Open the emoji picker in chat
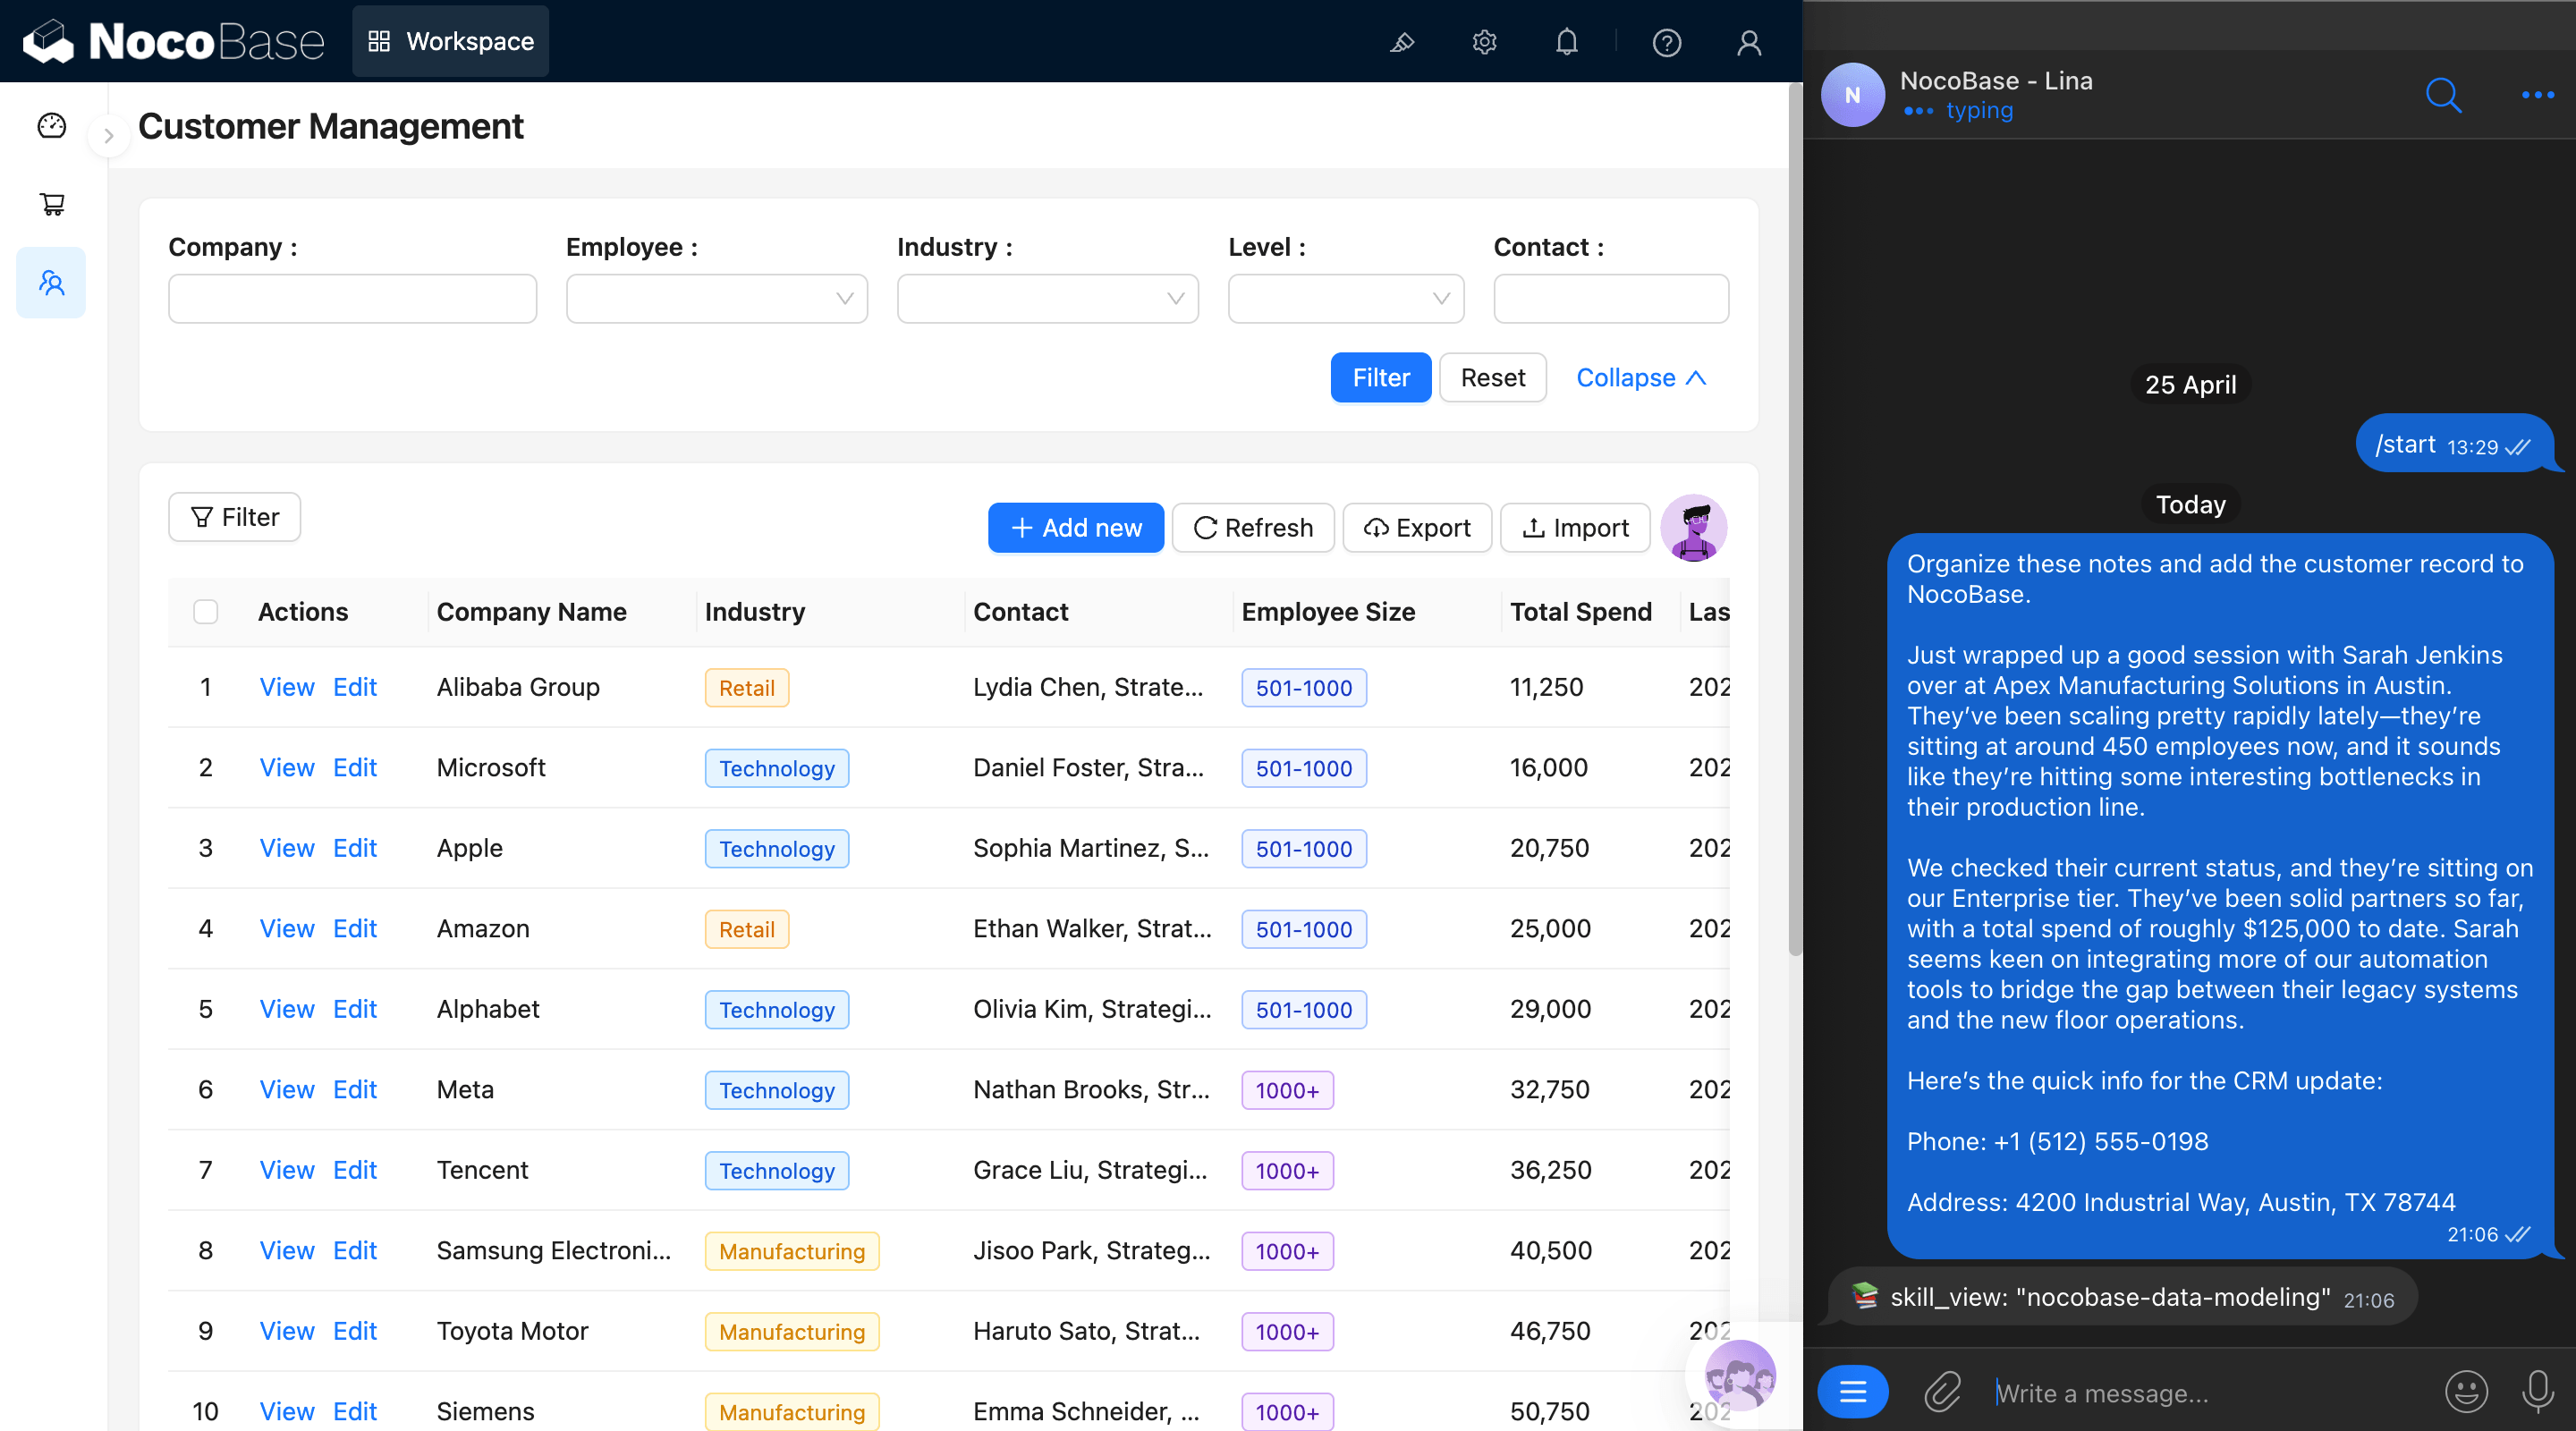Image resolution: width=2576 pixels, height=1431 pixels. pyautogui.click(x=2465, y=1391)
